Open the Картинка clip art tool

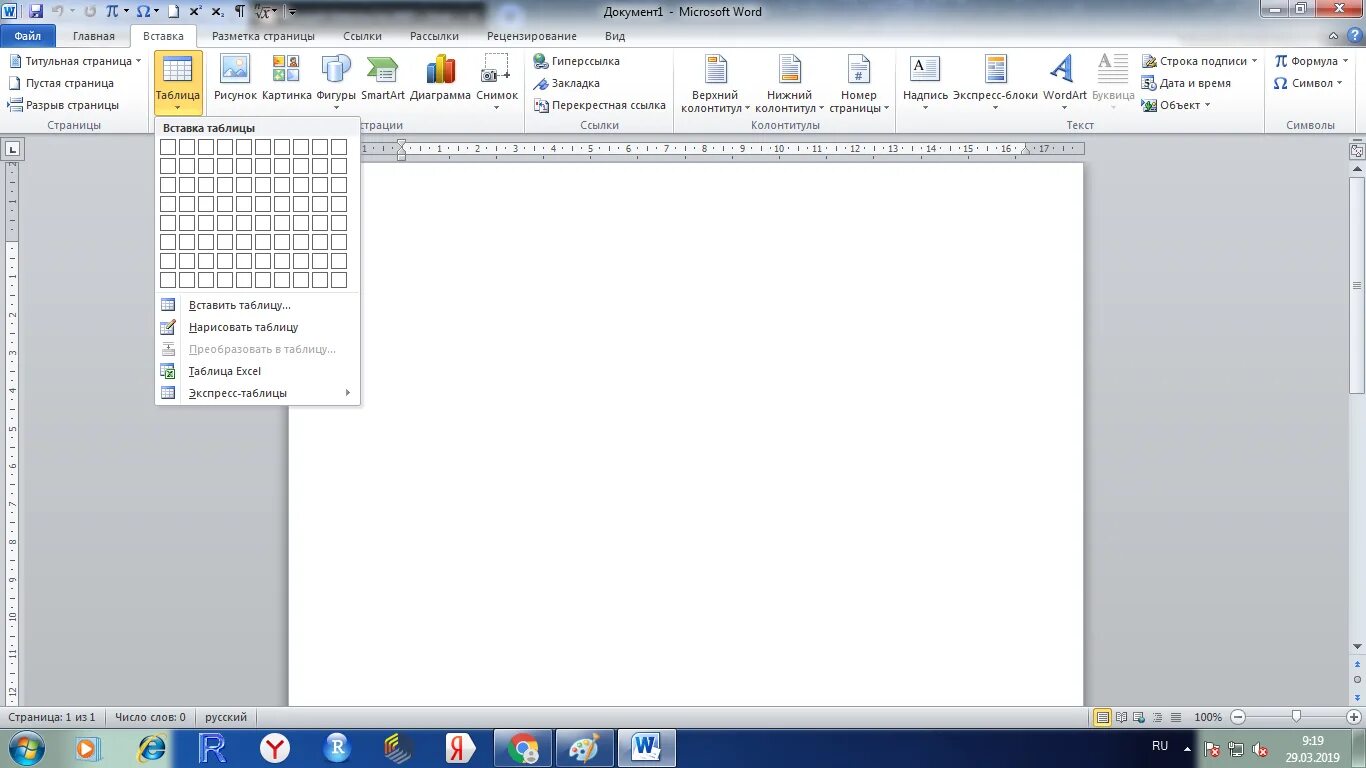[287, 77]
